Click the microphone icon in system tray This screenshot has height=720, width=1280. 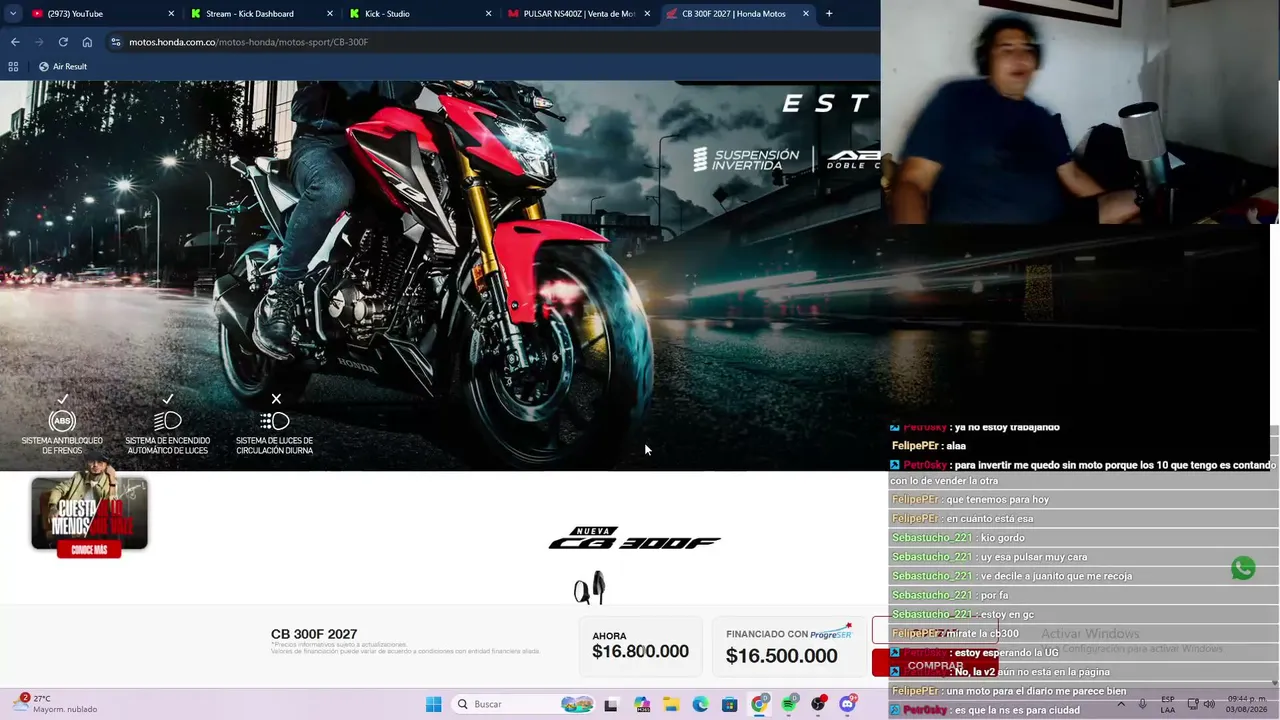1143,704
